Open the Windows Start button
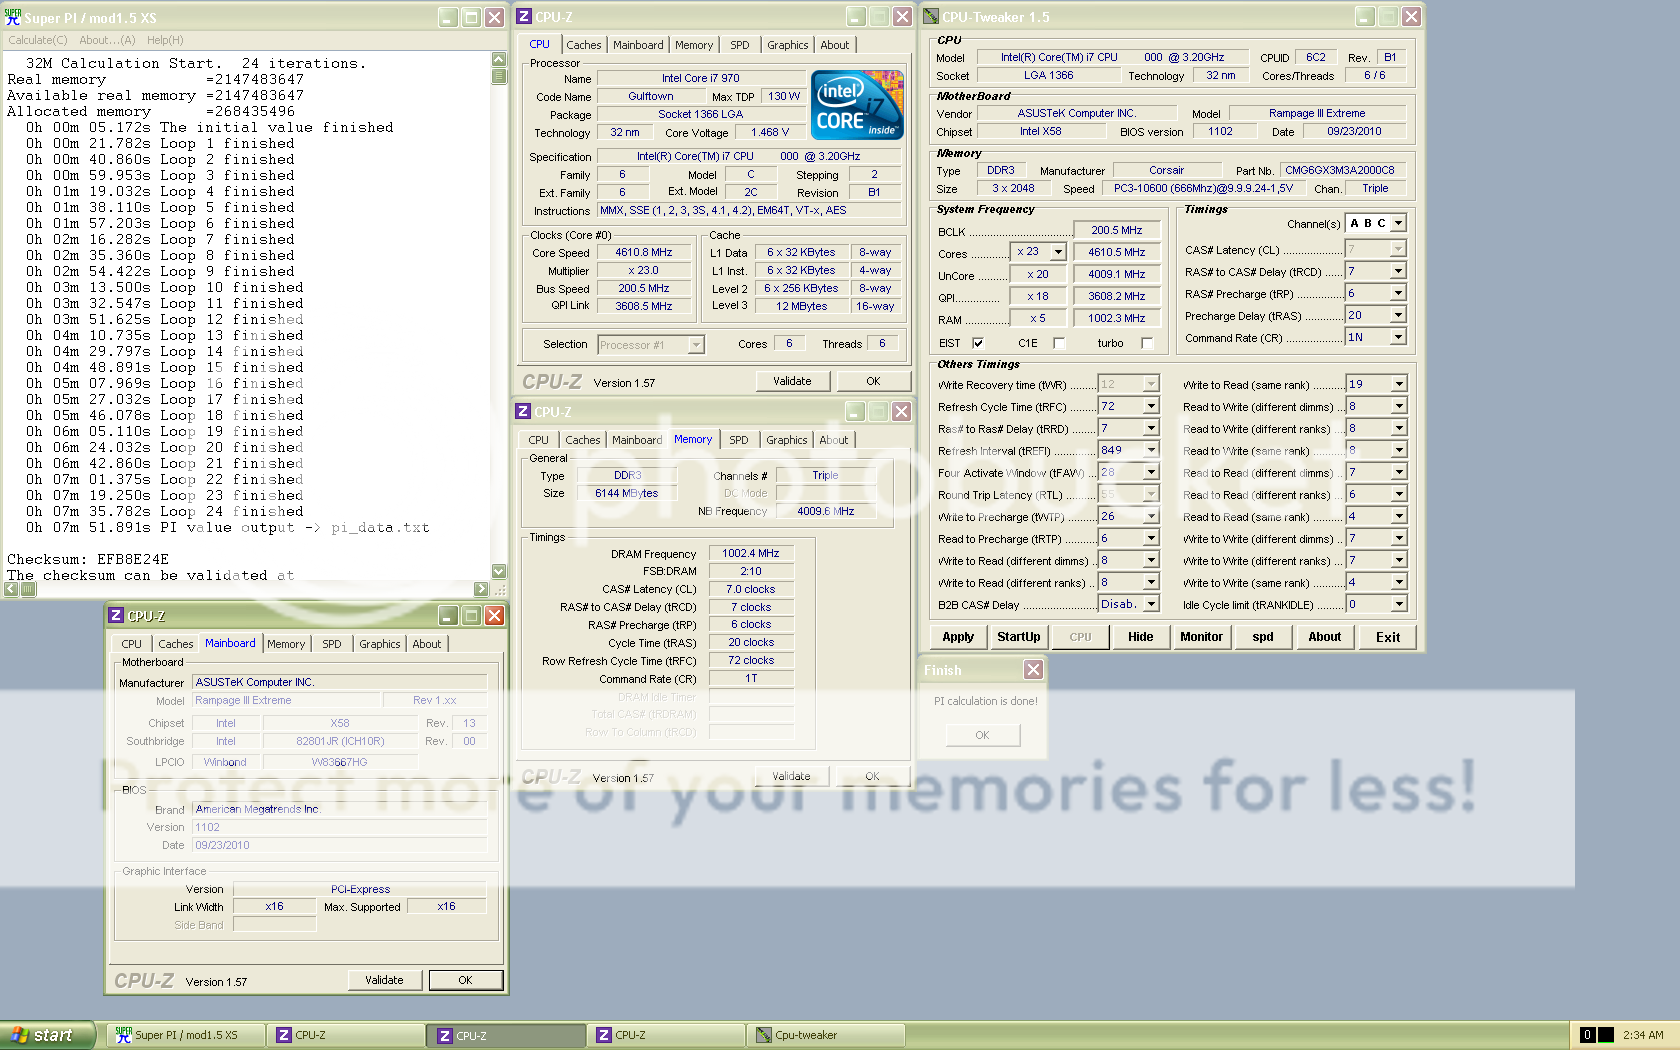Screen dimensions: 1680x1050 point(47,1035)
